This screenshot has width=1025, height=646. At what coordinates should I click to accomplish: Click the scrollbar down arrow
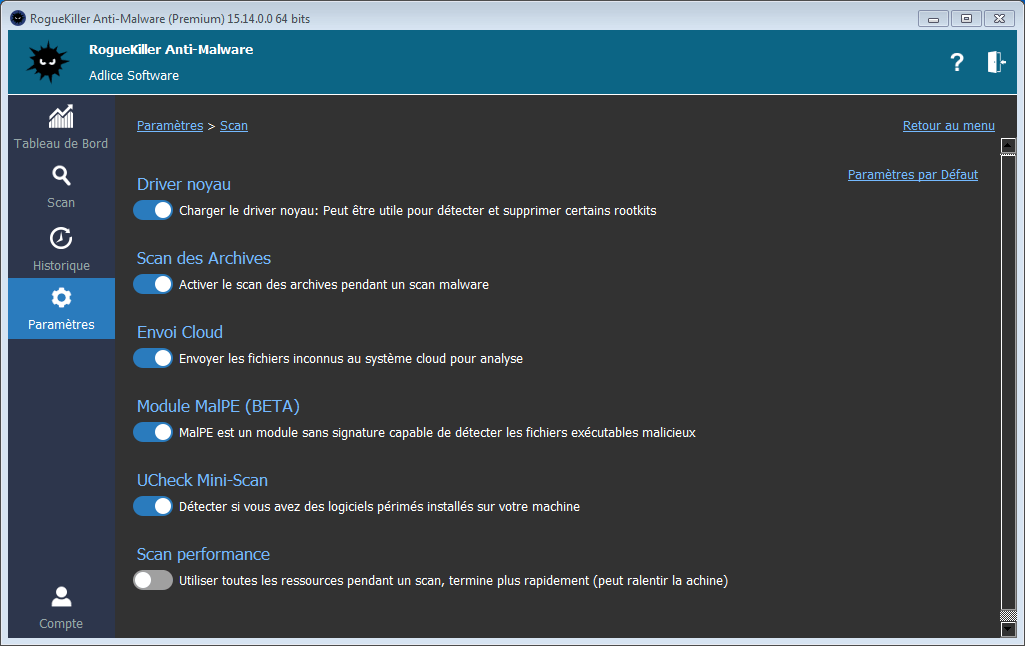coord(1008,628)
